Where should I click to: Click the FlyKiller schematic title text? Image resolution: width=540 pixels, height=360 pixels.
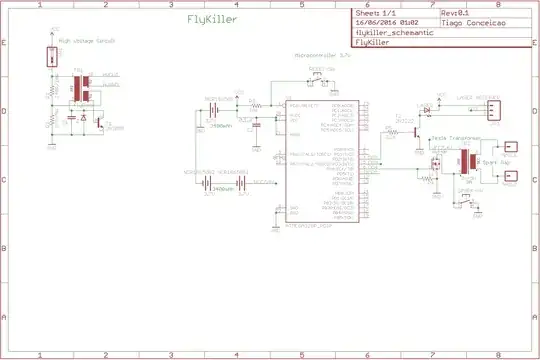(x=212, y=19)
